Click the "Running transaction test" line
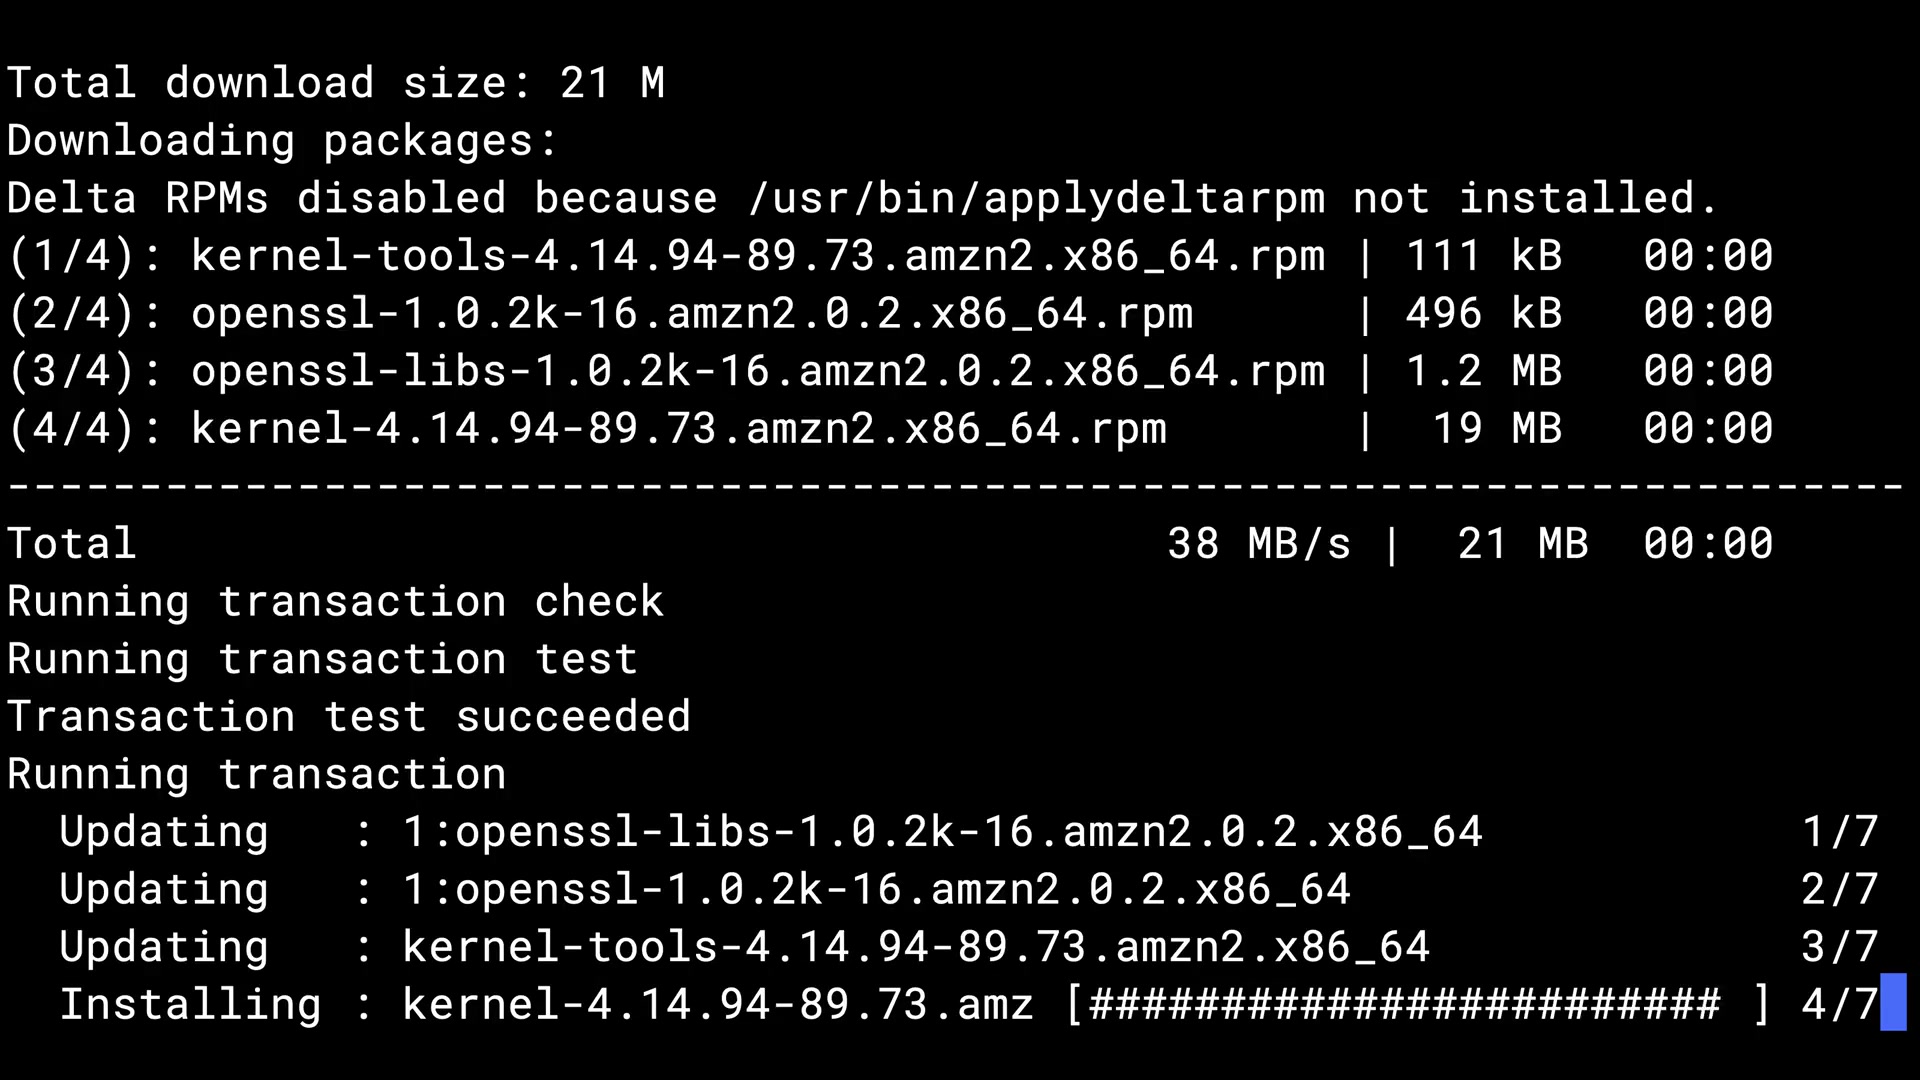This screenshot has width=1920, height=1080. click(322, 660)
